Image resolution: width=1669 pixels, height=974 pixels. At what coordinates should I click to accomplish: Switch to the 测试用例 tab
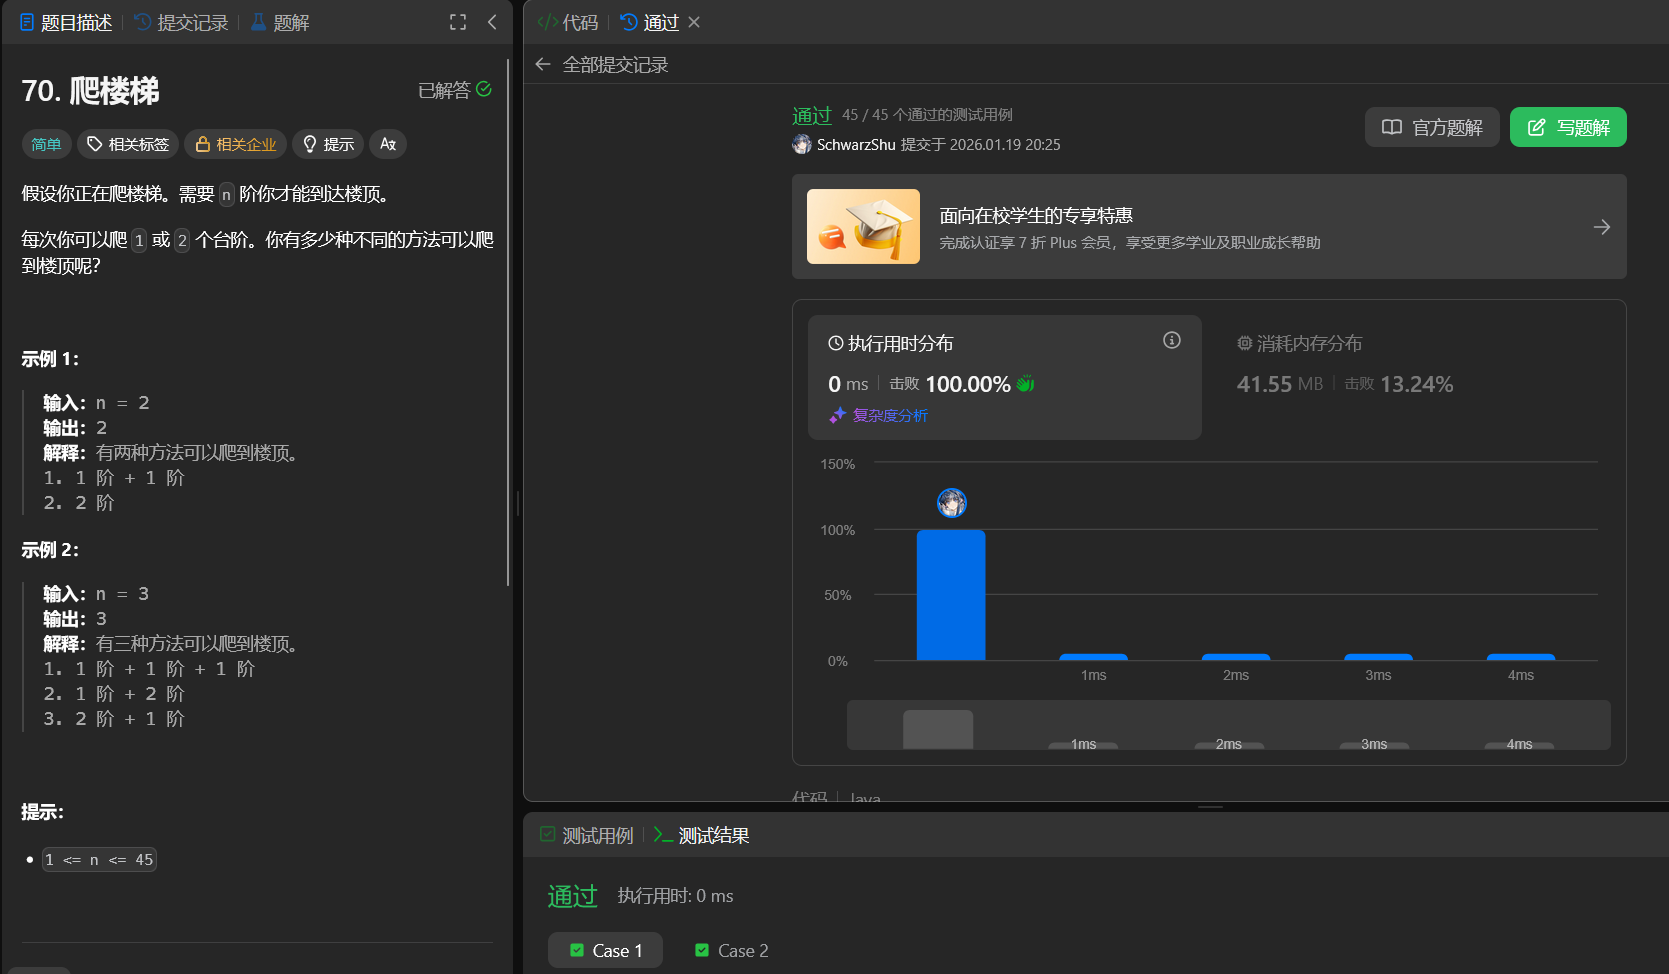[x=587, y=835]
